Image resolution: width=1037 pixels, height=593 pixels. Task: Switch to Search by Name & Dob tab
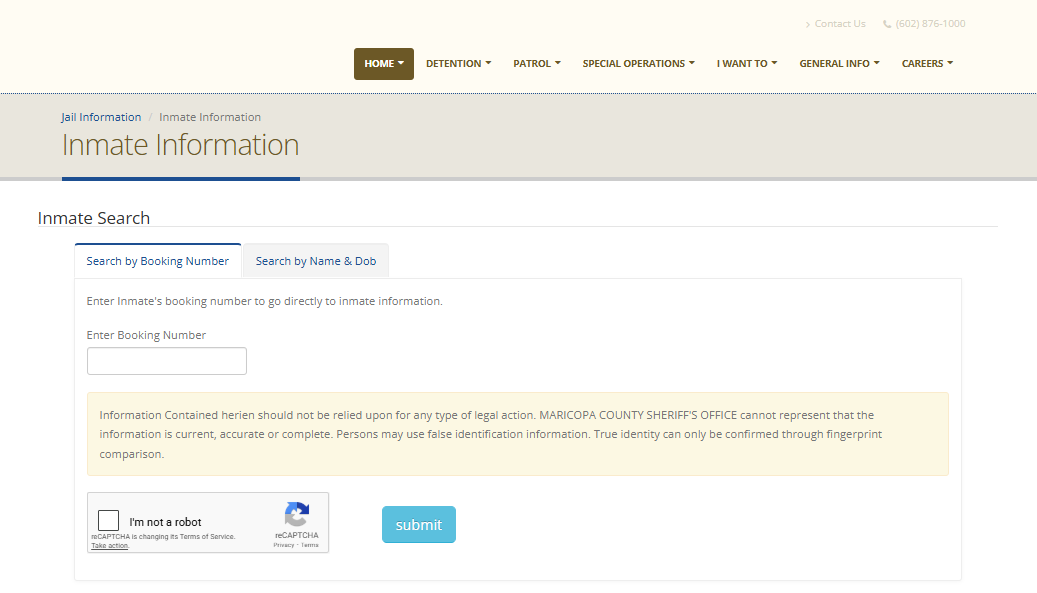pos(316,261)
